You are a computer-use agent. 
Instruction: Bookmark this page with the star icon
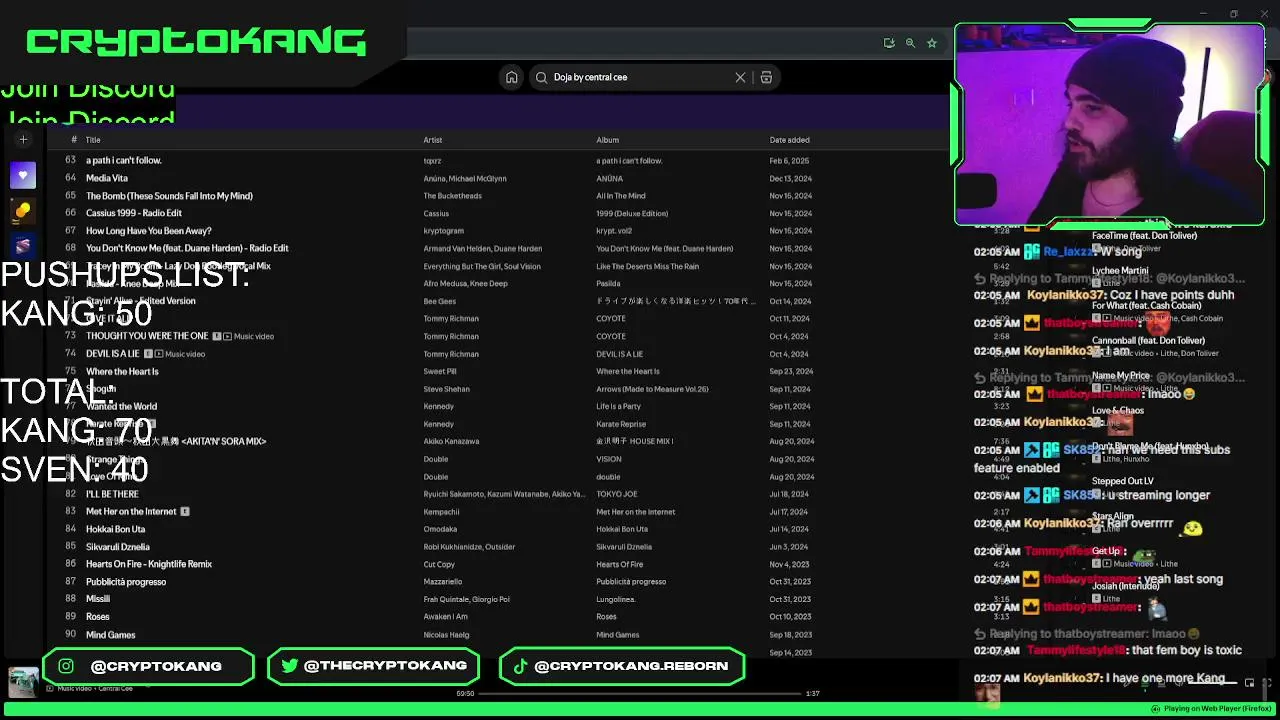(932, 43)
